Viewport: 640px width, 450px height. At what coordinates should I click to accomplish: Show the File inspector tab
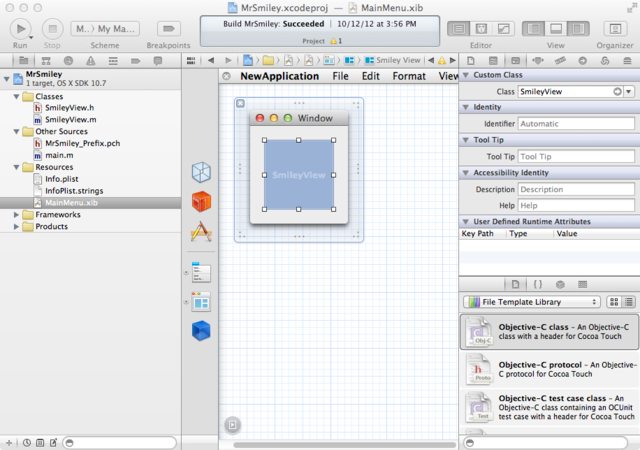click(471, 61)
